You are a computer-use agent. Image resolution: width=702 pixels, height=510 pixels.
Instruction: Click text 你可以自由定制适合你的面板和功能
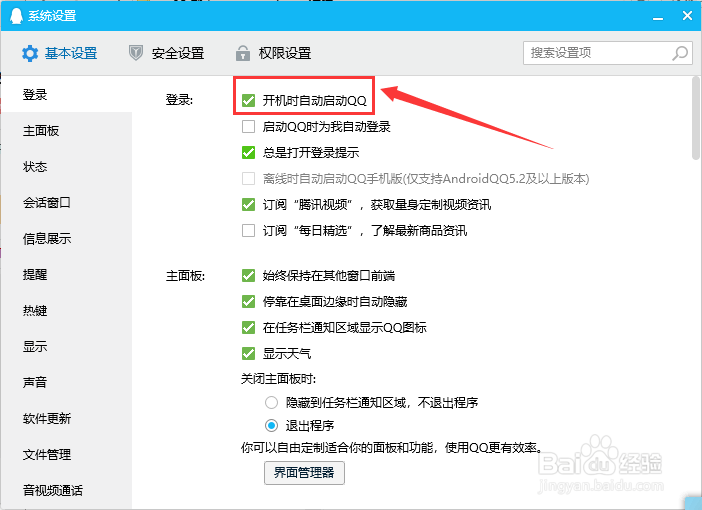(337, 447)
